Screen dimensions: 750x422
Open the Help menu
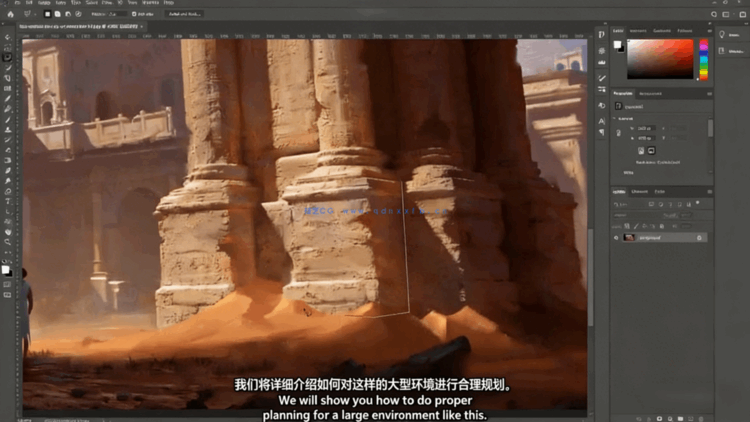pyautogui.click(x=168, y=2)
